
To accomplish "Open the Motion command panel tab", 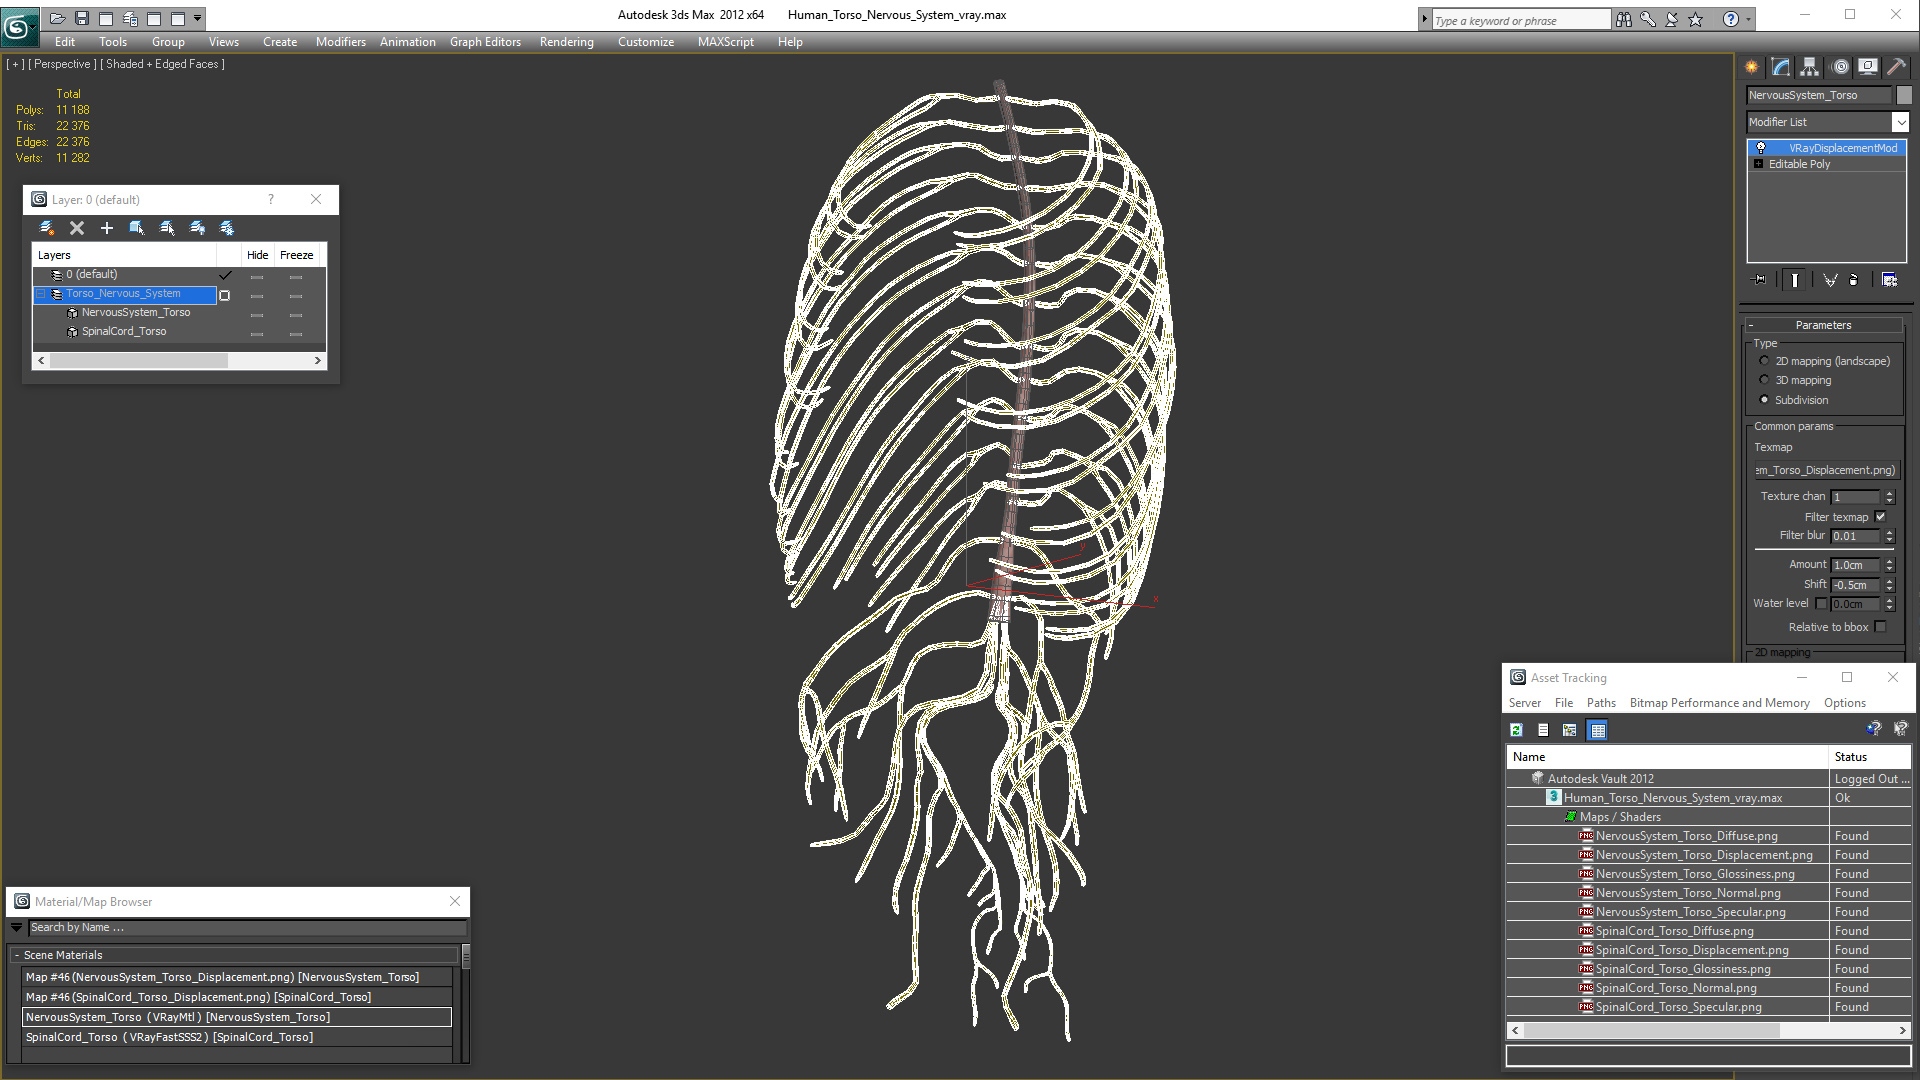I will [x=1840, y=67].
